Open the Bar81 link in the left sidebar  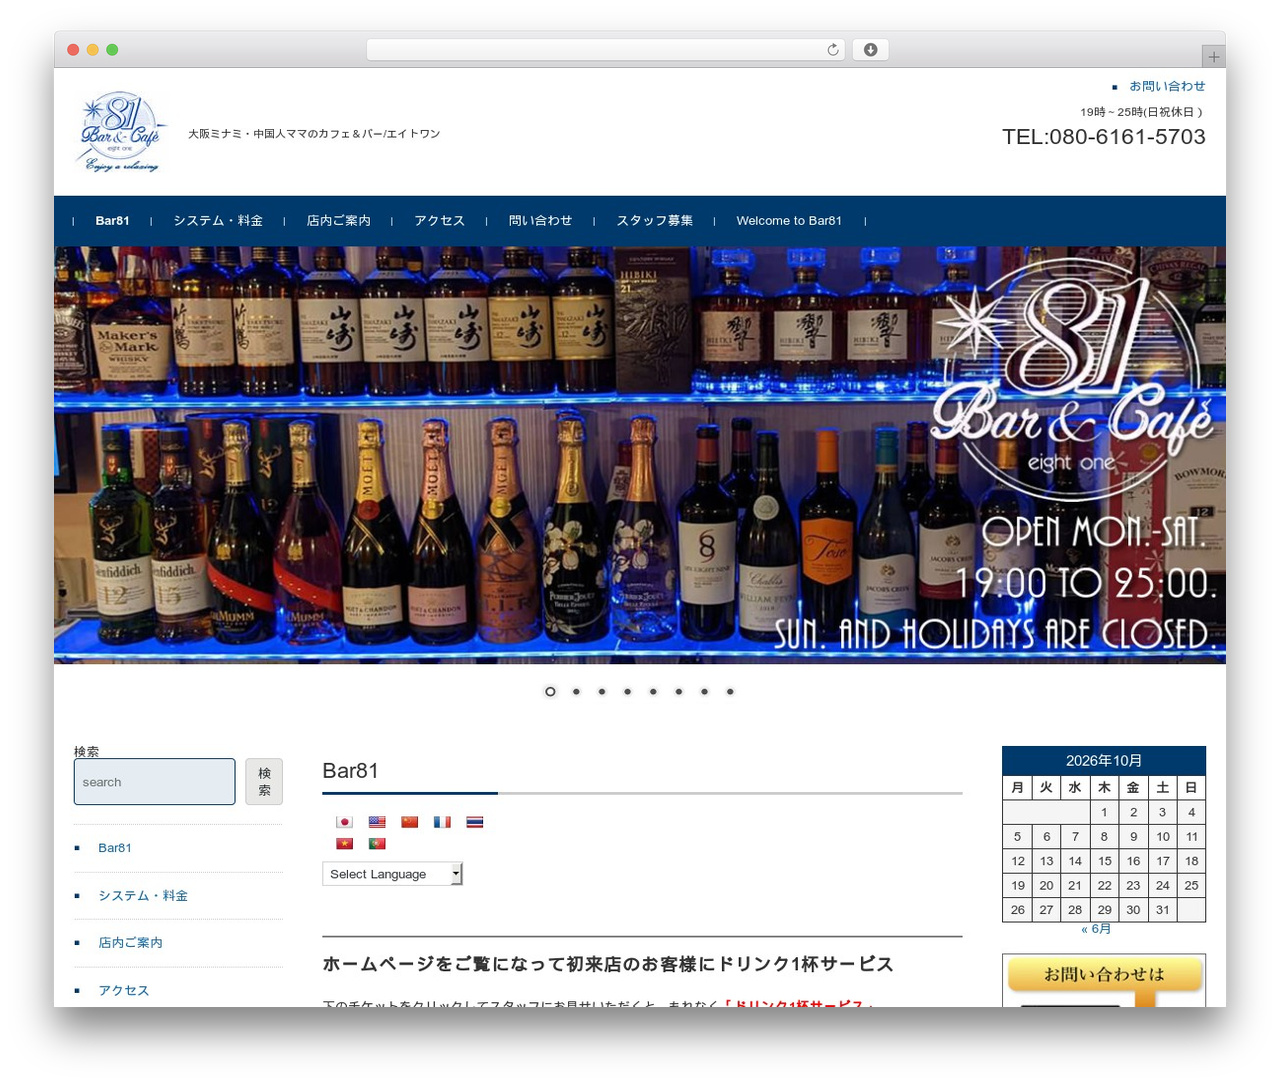click(115, 848)
